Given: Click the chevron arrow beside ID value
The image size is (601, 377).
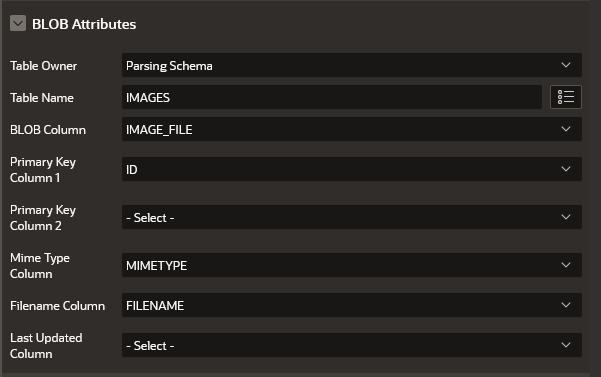Looking at the screenshot, I should tap(566, 169).
